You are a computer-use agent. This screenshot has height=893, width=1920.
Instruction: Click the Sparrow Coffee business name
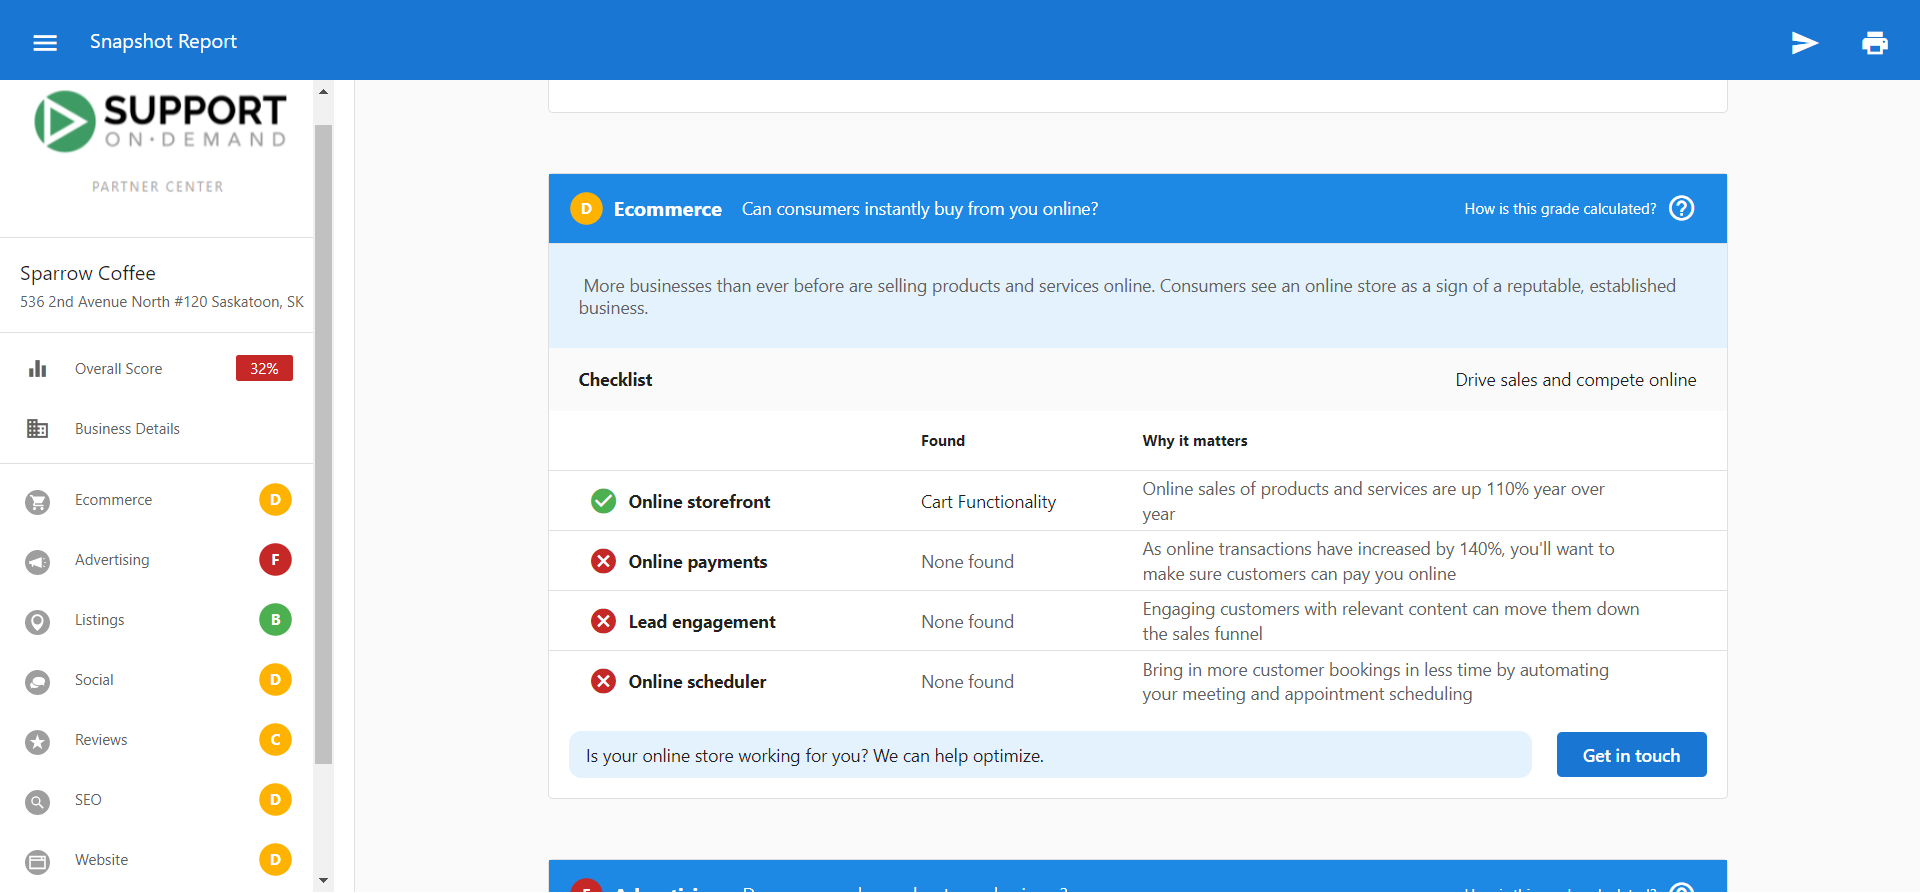click(88, 273)
